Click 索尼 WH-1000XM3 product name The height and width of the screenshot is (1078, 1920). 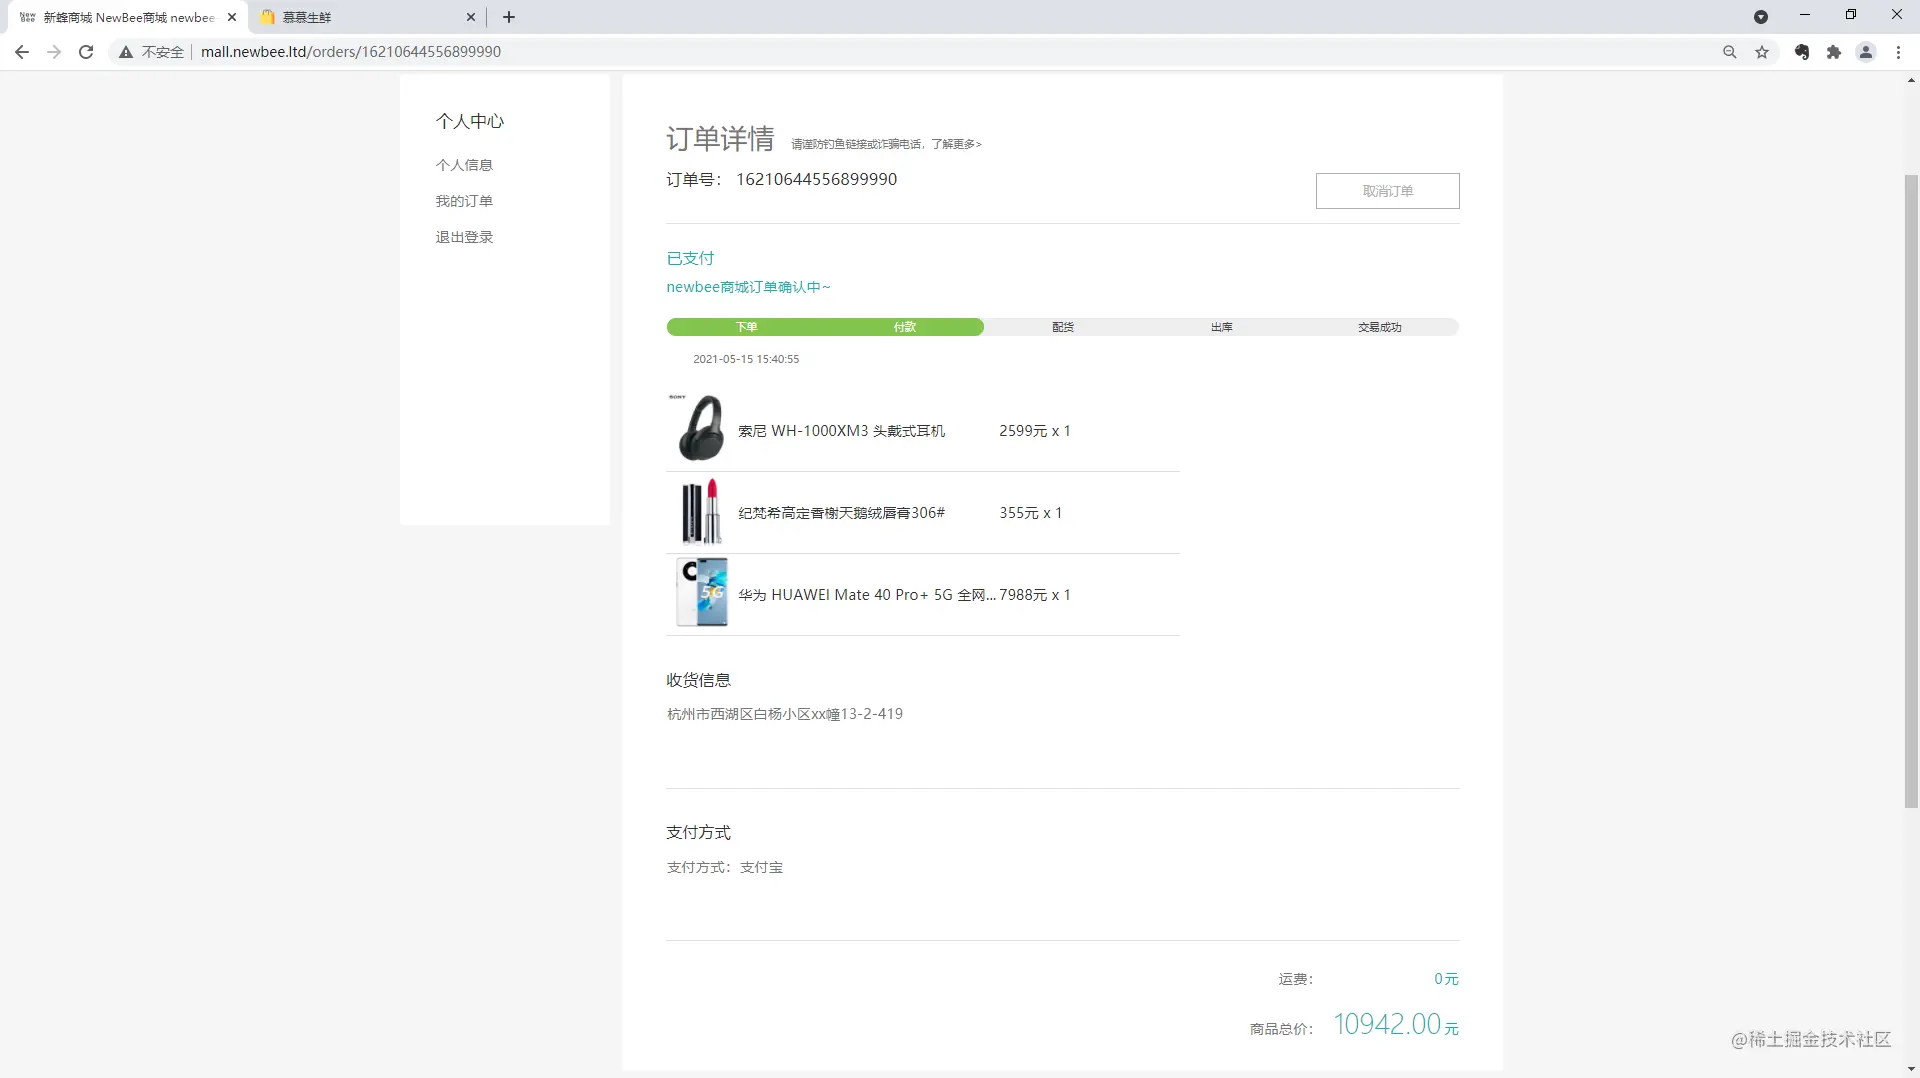[x=841, y=431]
